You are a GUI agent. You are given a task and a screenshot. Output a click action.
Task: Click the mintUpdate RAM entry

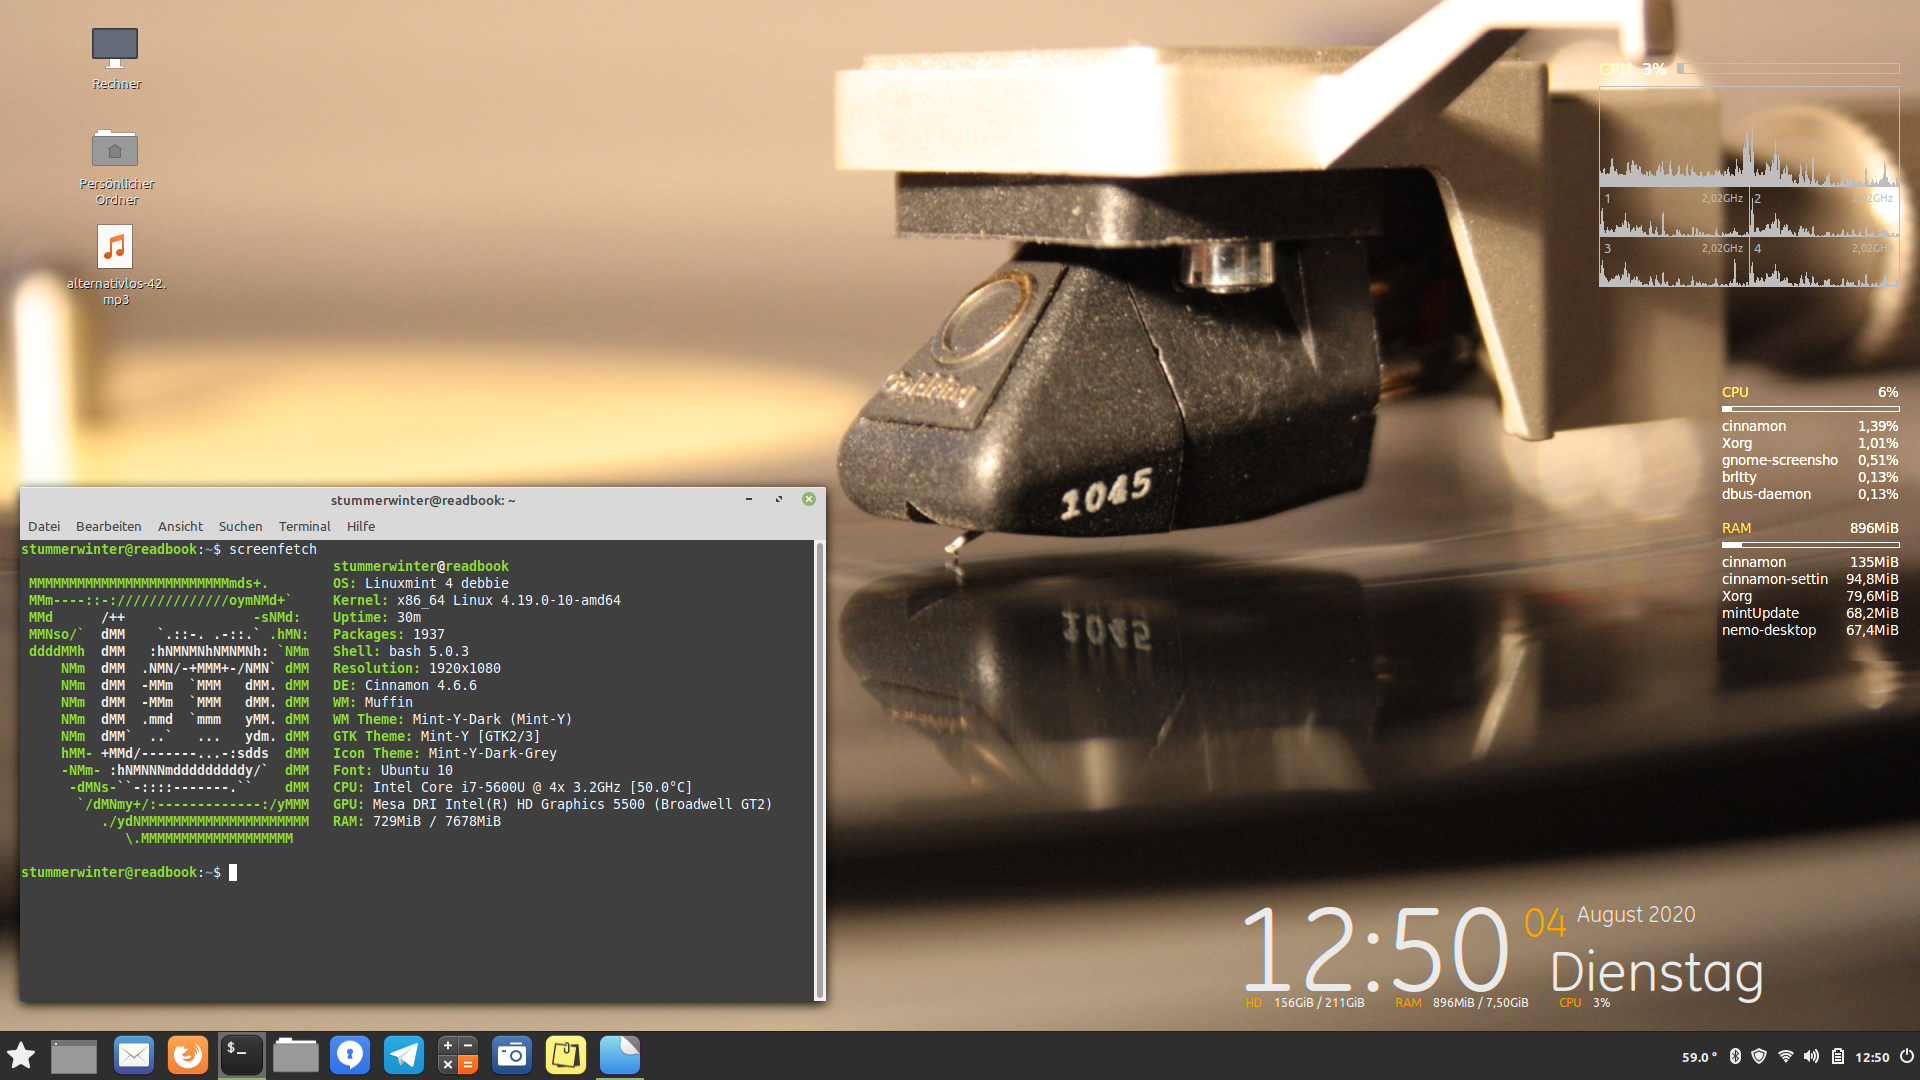click(x=1810, y=613)
